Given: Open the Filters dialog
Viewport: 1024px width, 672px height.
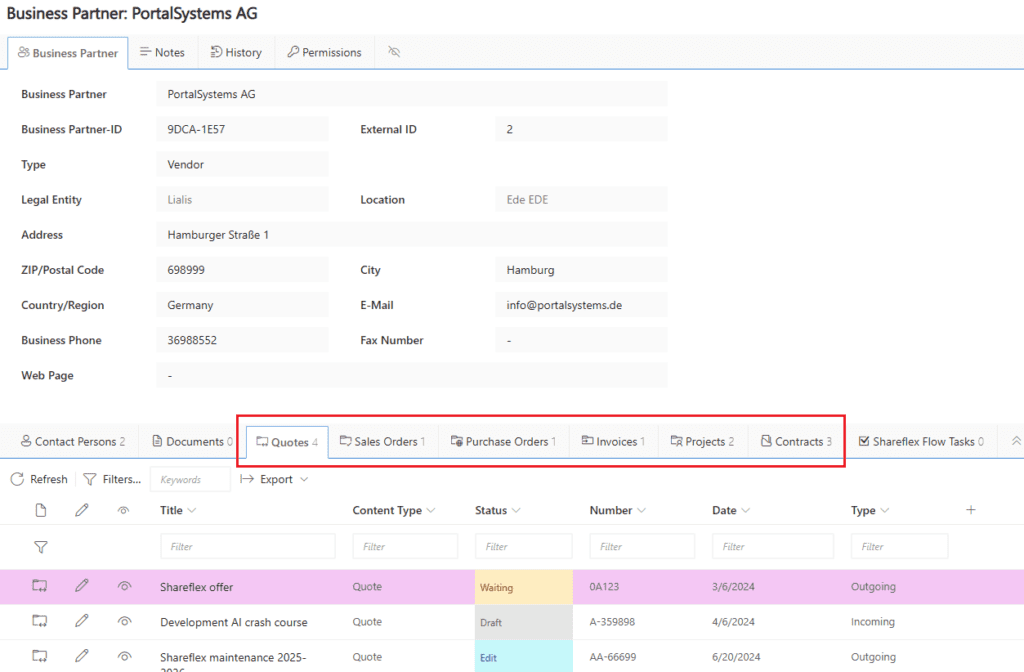Looking at the screenshot, I should click(x=112, y=479).
